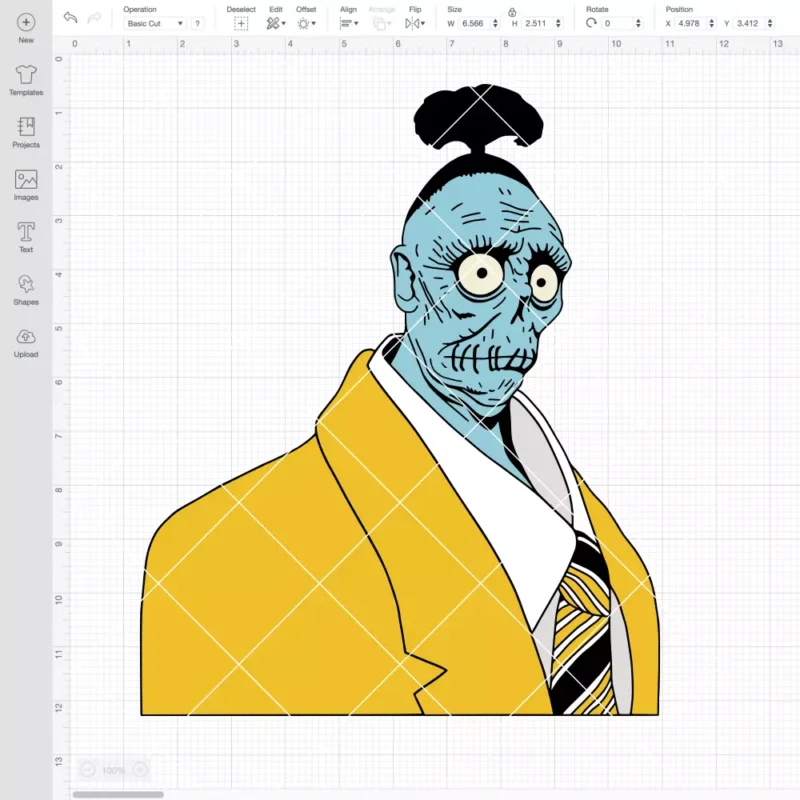Open the Flip options
The height and width of the screenshot is (800, 800).
click(415, 23)
